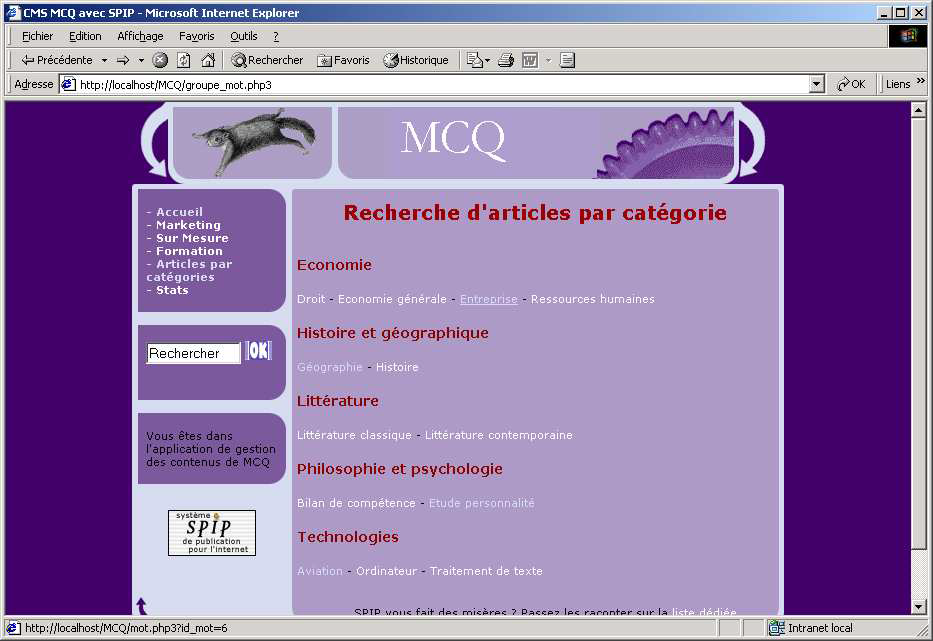
Task: Click the Rechercher search input field
Action: [194, 353]
